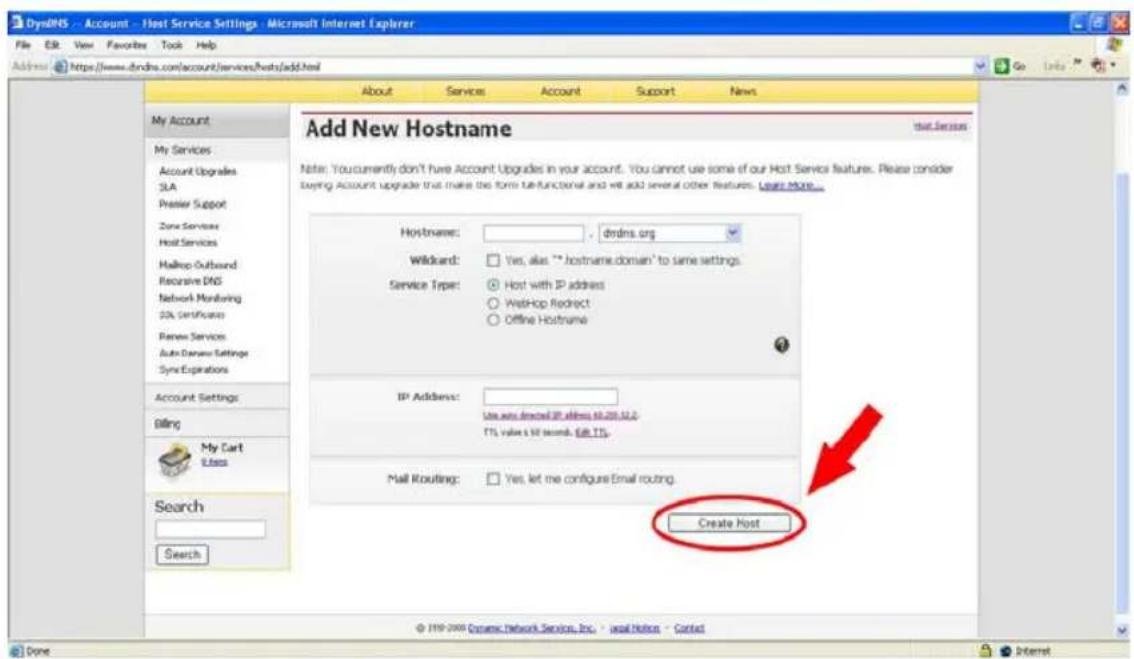Screen dimensions: 1134x659
Task: Open the Learn More link
Action: coord(790,186)
